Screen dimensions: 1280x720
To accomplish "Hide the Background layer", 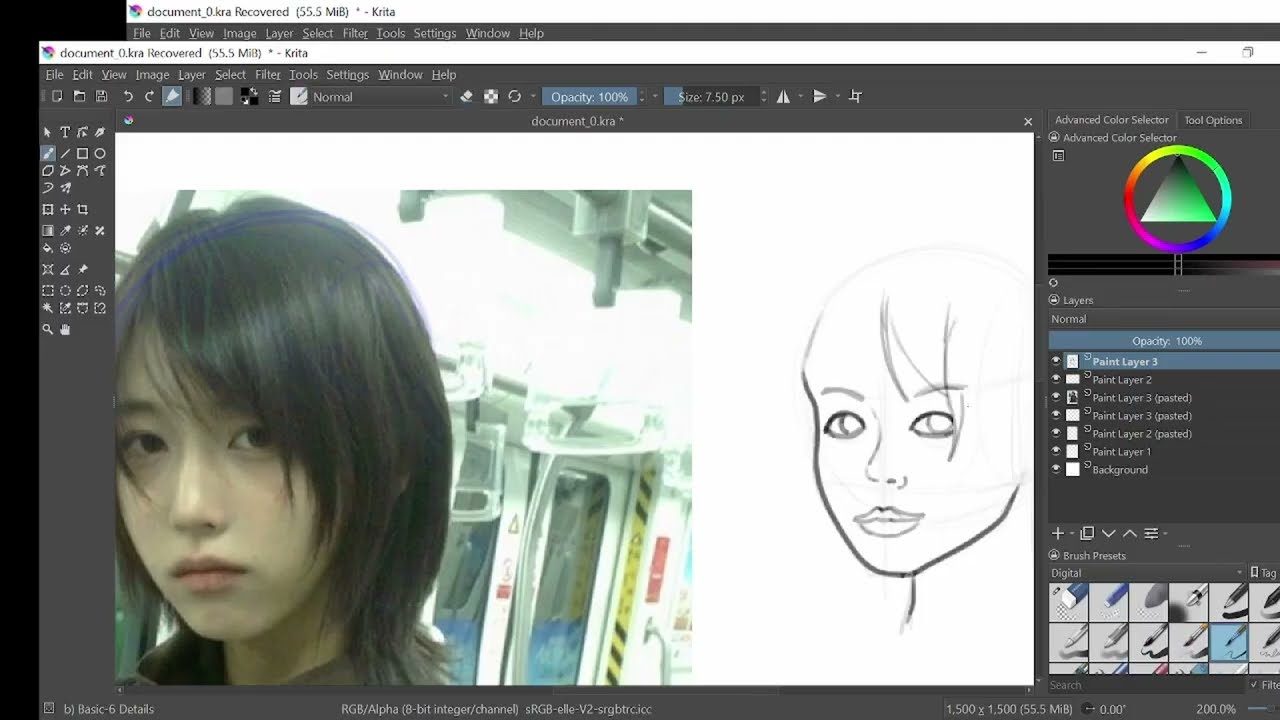I will [x=1056, y=470].
